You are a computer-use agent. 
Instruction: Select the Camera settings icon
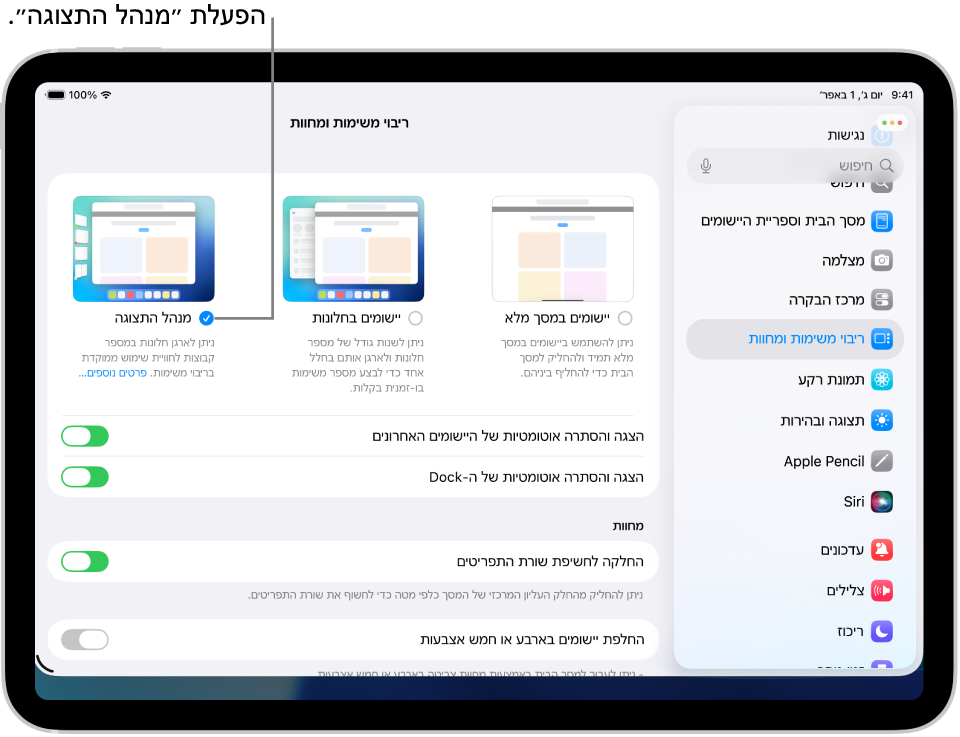click(x=881, y=260)
